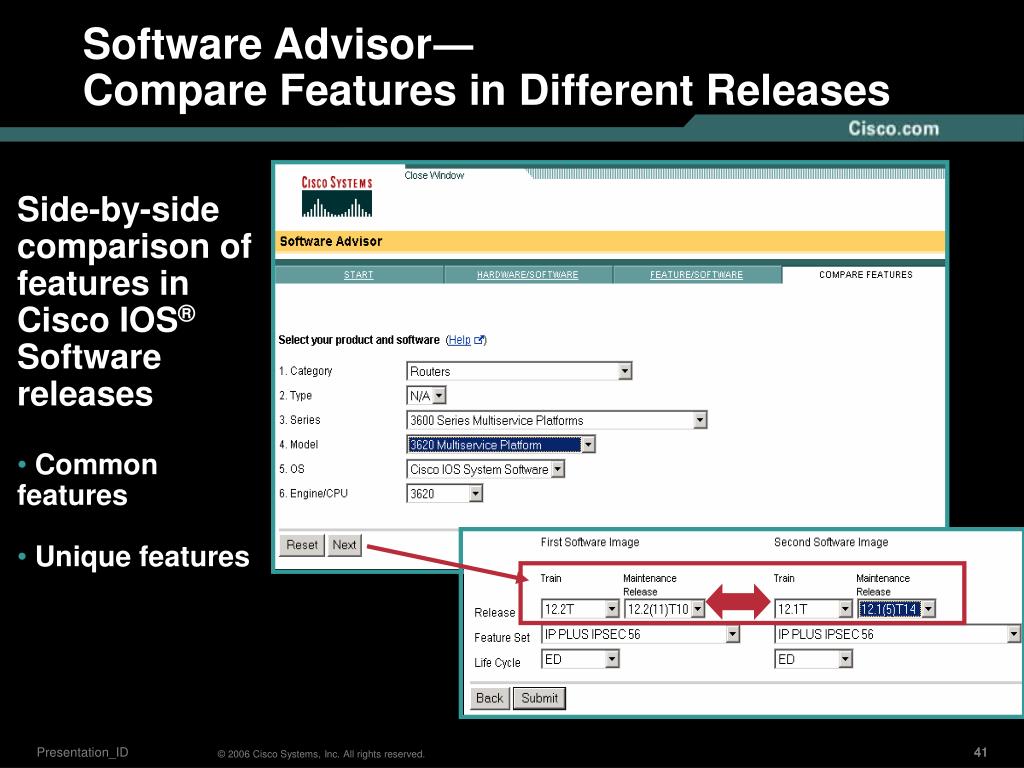
Task: Expand second Feature Set dropdown IP PLUS IPSEC 56
Action: pos(897,634)
